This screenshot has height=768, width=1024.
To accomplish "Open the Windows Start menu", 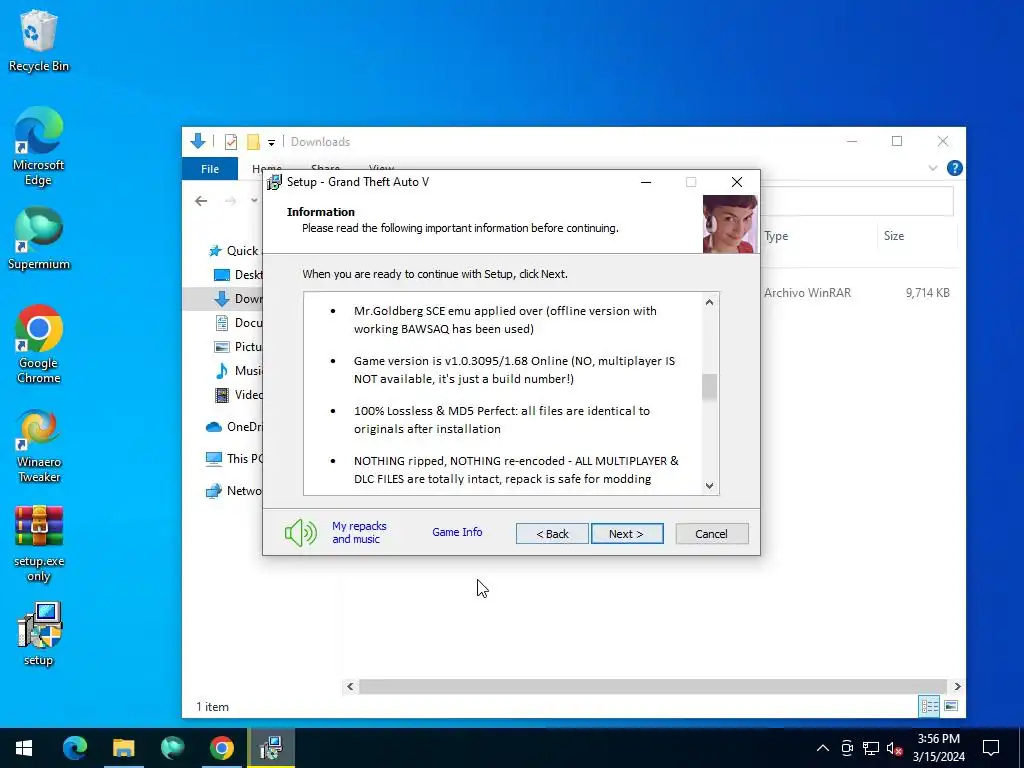I will click(24, 748).
